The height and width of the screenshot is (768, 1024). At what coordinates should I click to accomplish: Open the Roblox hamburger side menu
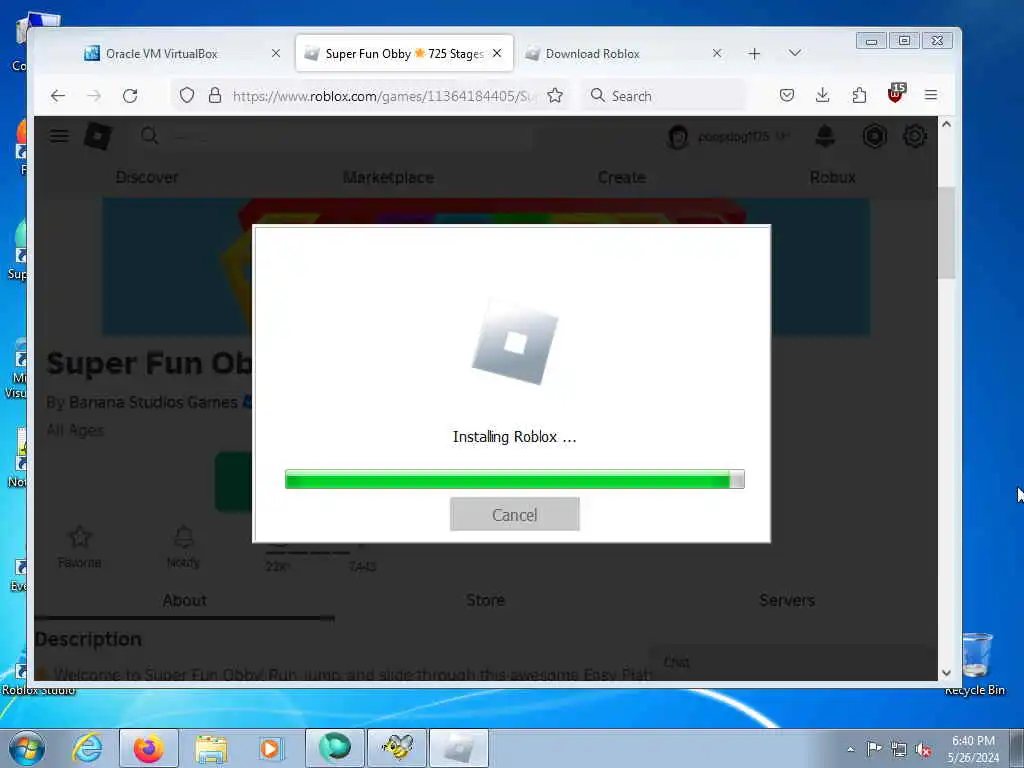coord(59,136)
